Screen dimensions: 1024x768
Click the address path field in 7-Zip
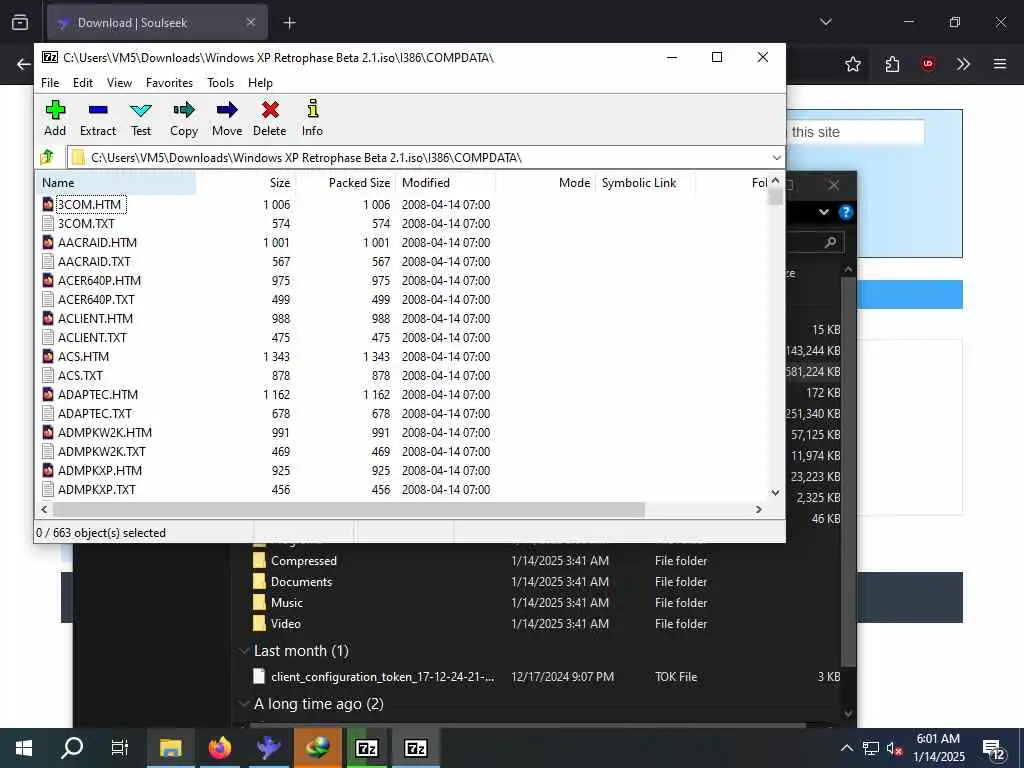[x=418, y=157]
